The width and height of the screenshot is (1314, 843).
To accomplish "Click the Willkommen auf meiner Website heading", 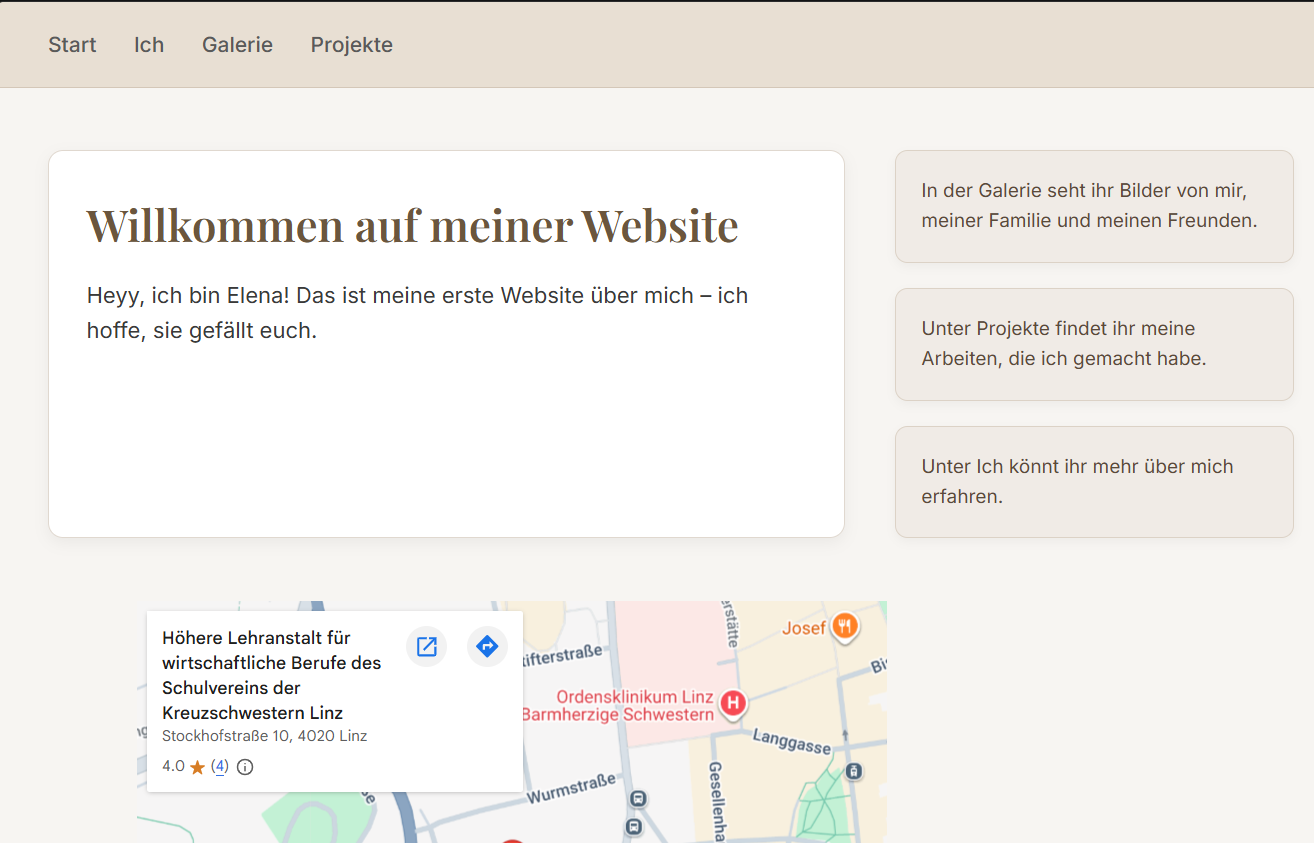I will (412, 225).
